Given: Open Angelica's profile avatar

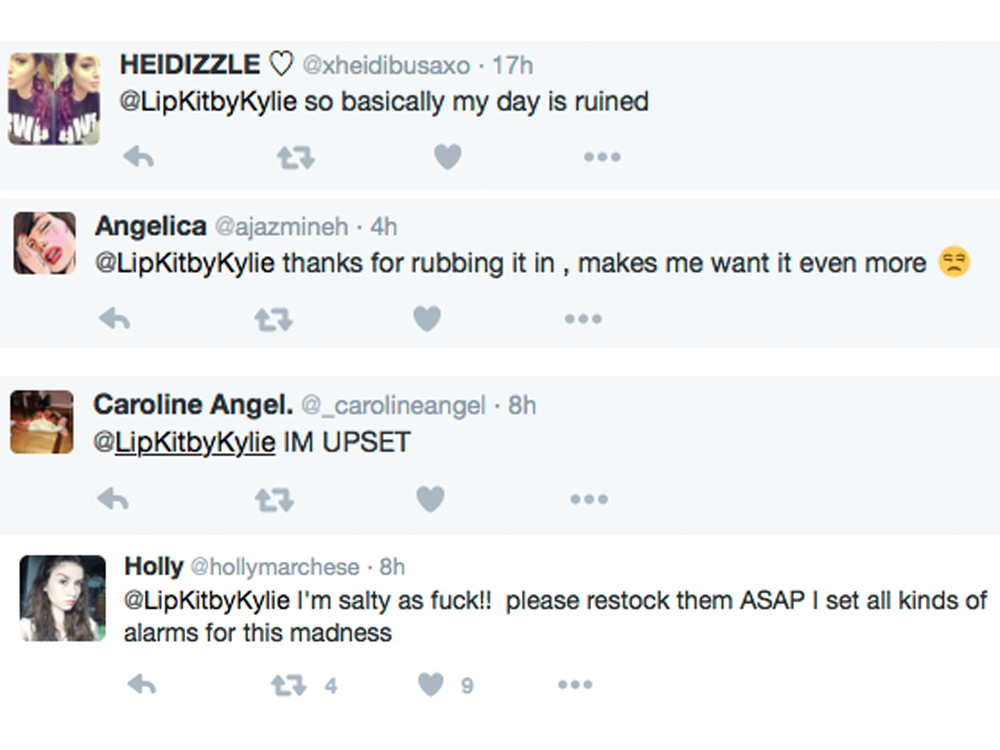Looking at the screenshot, I should tap(44, 243).
